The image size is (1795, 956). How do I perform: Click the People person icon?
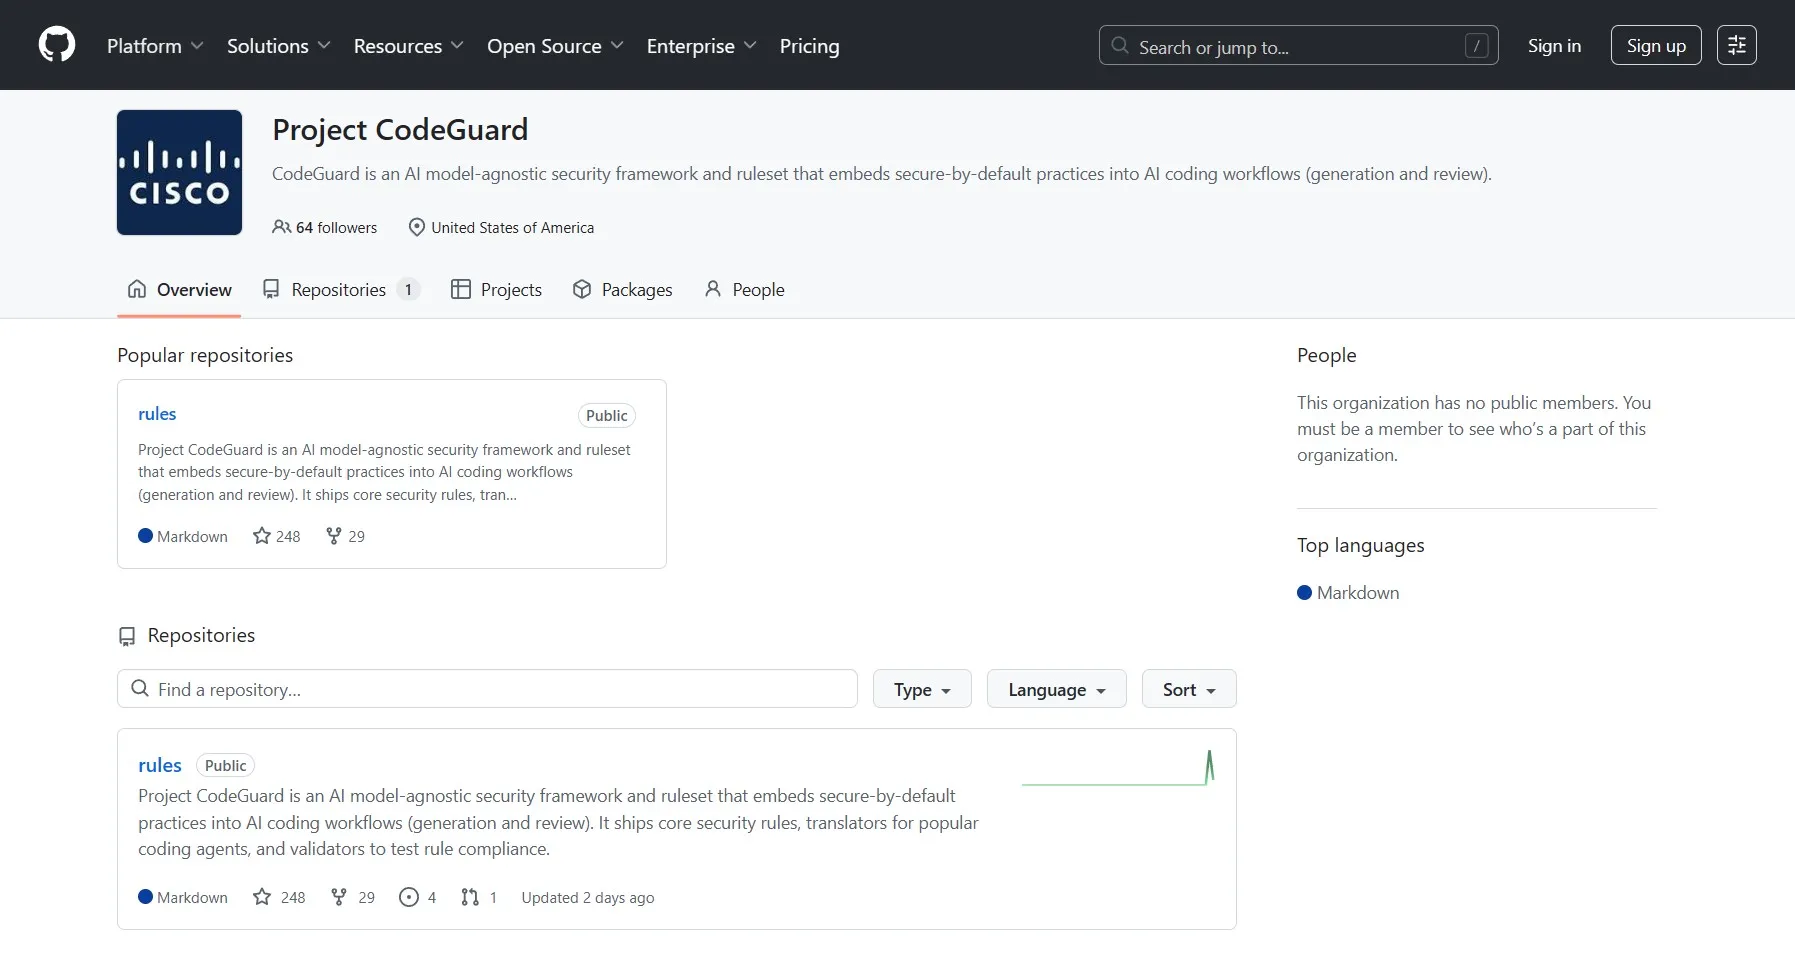click(x=712, y=289)
